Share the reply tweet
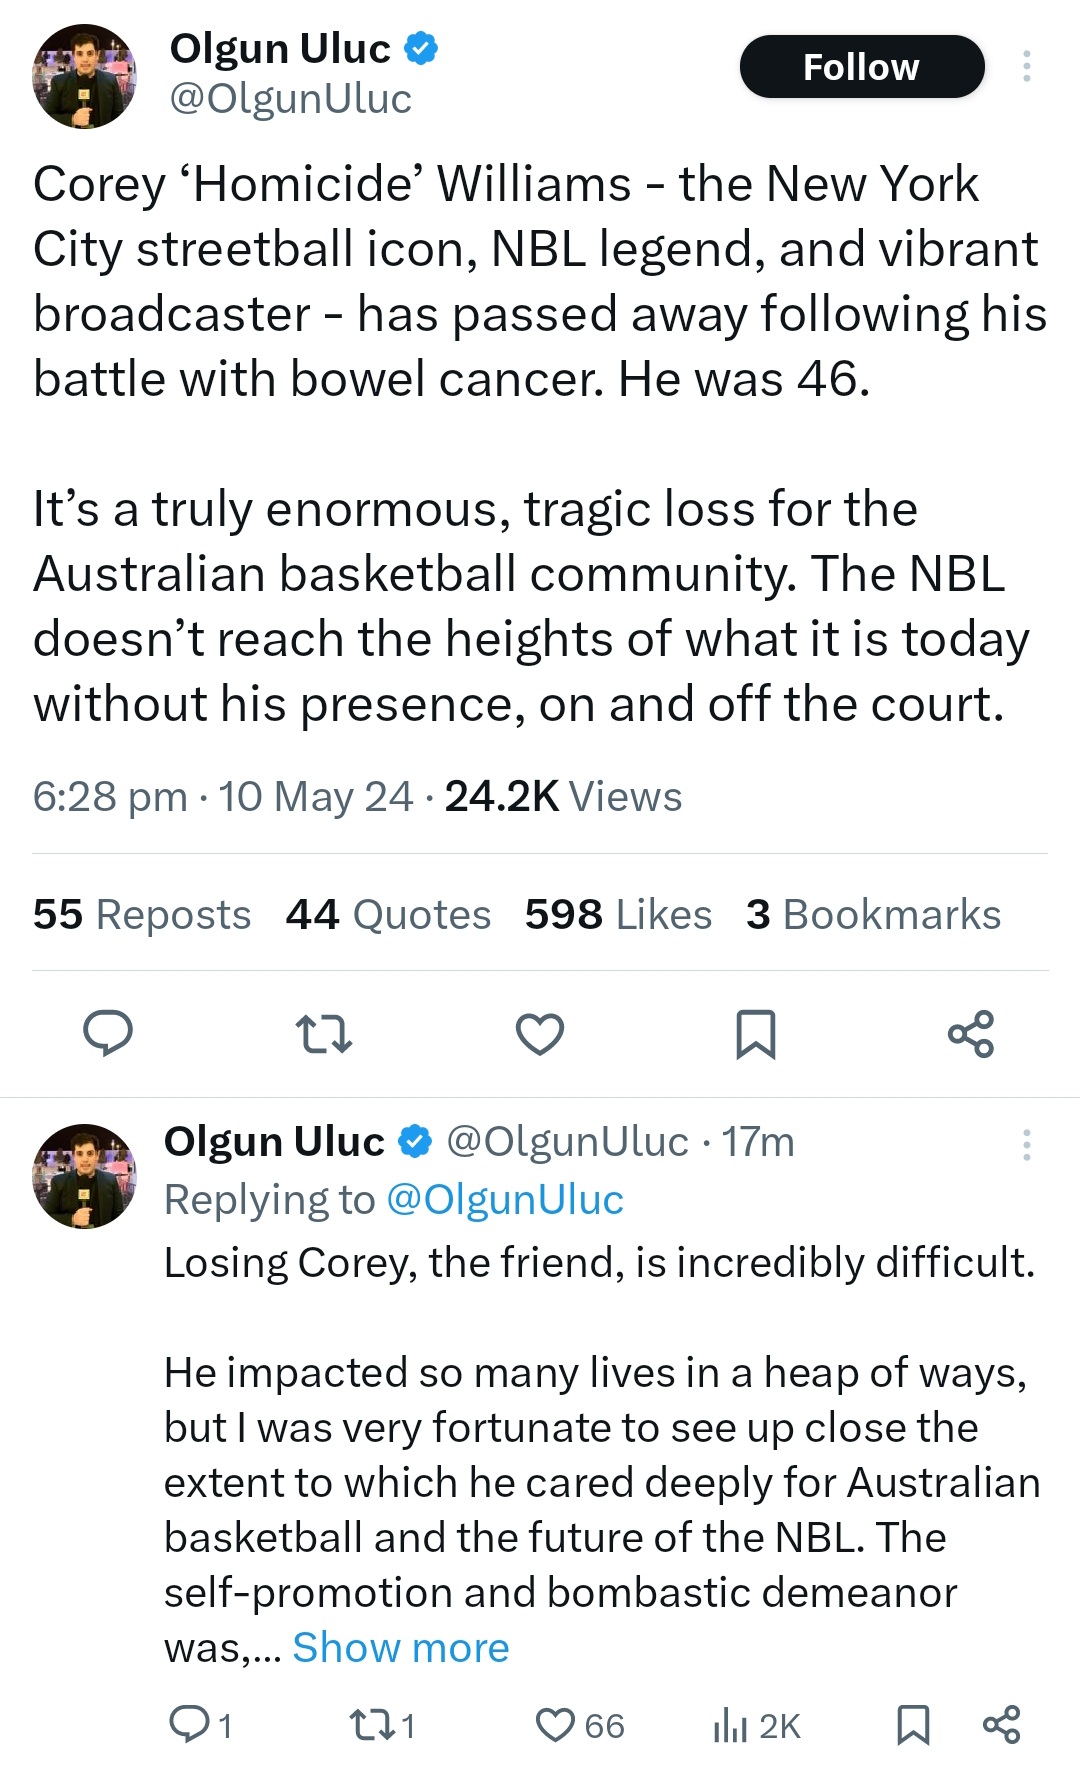Viewport: 1080px width, 1776px height. point(1001,1725)
